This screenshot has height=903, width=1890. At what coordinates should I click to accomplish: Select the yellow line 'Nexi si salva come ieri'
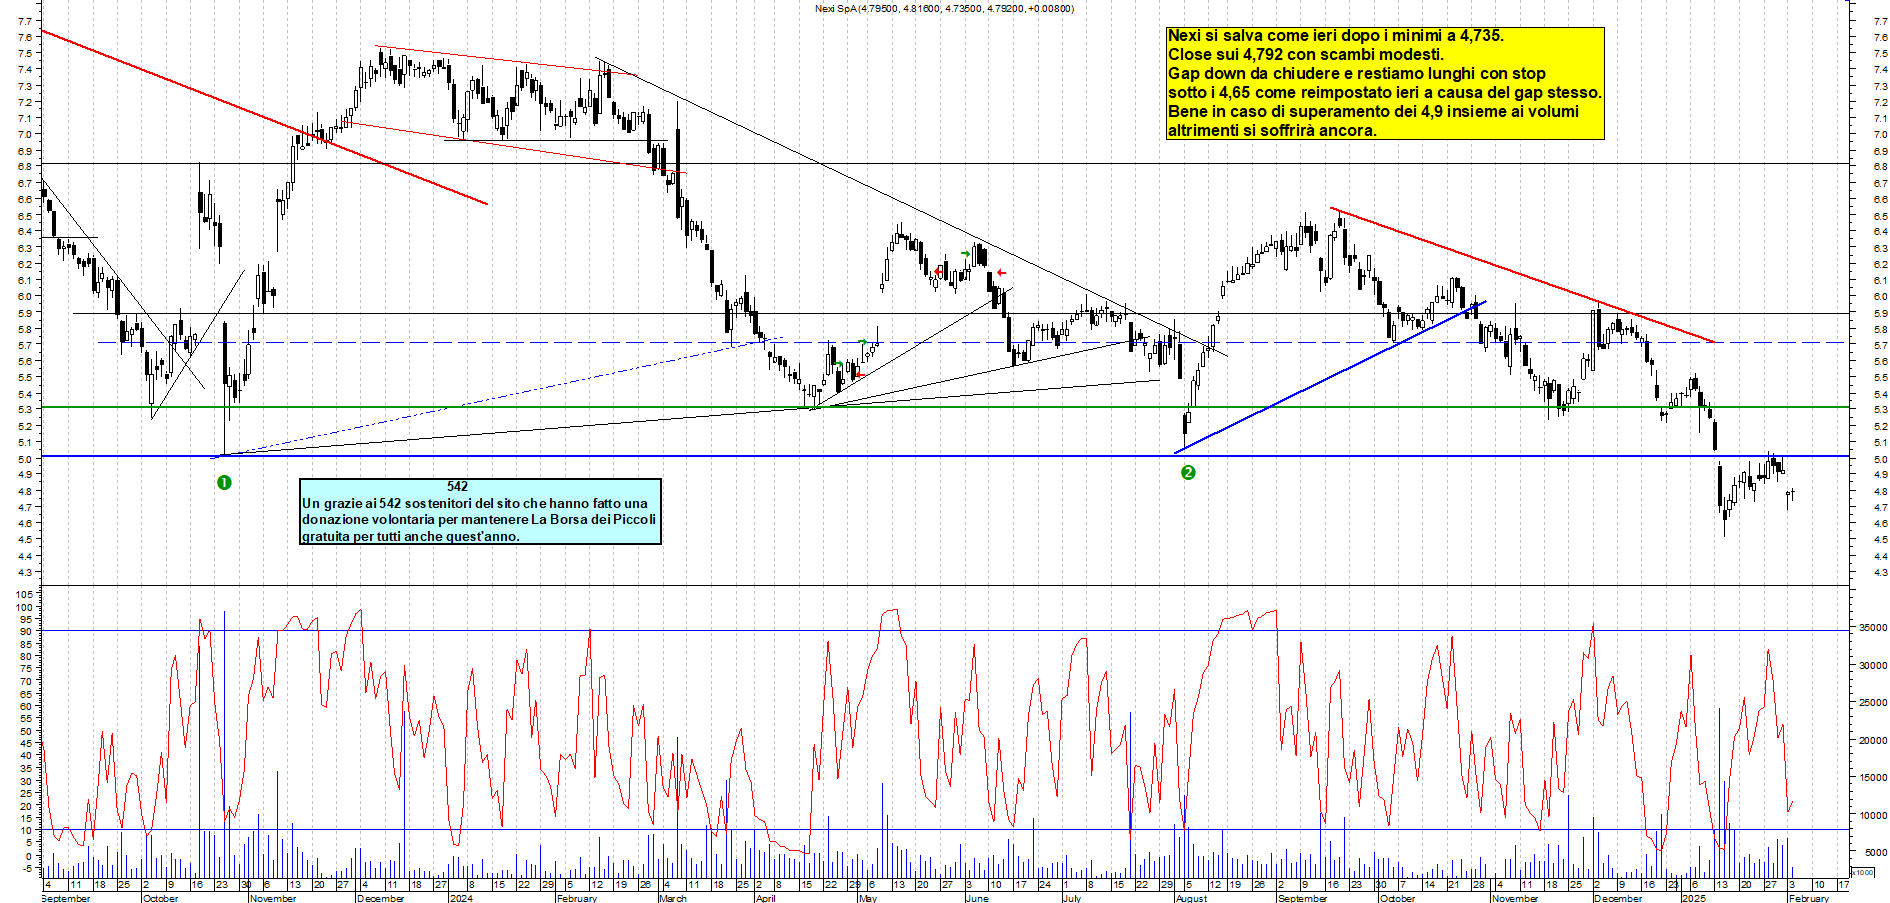(x=1336, y=36)
